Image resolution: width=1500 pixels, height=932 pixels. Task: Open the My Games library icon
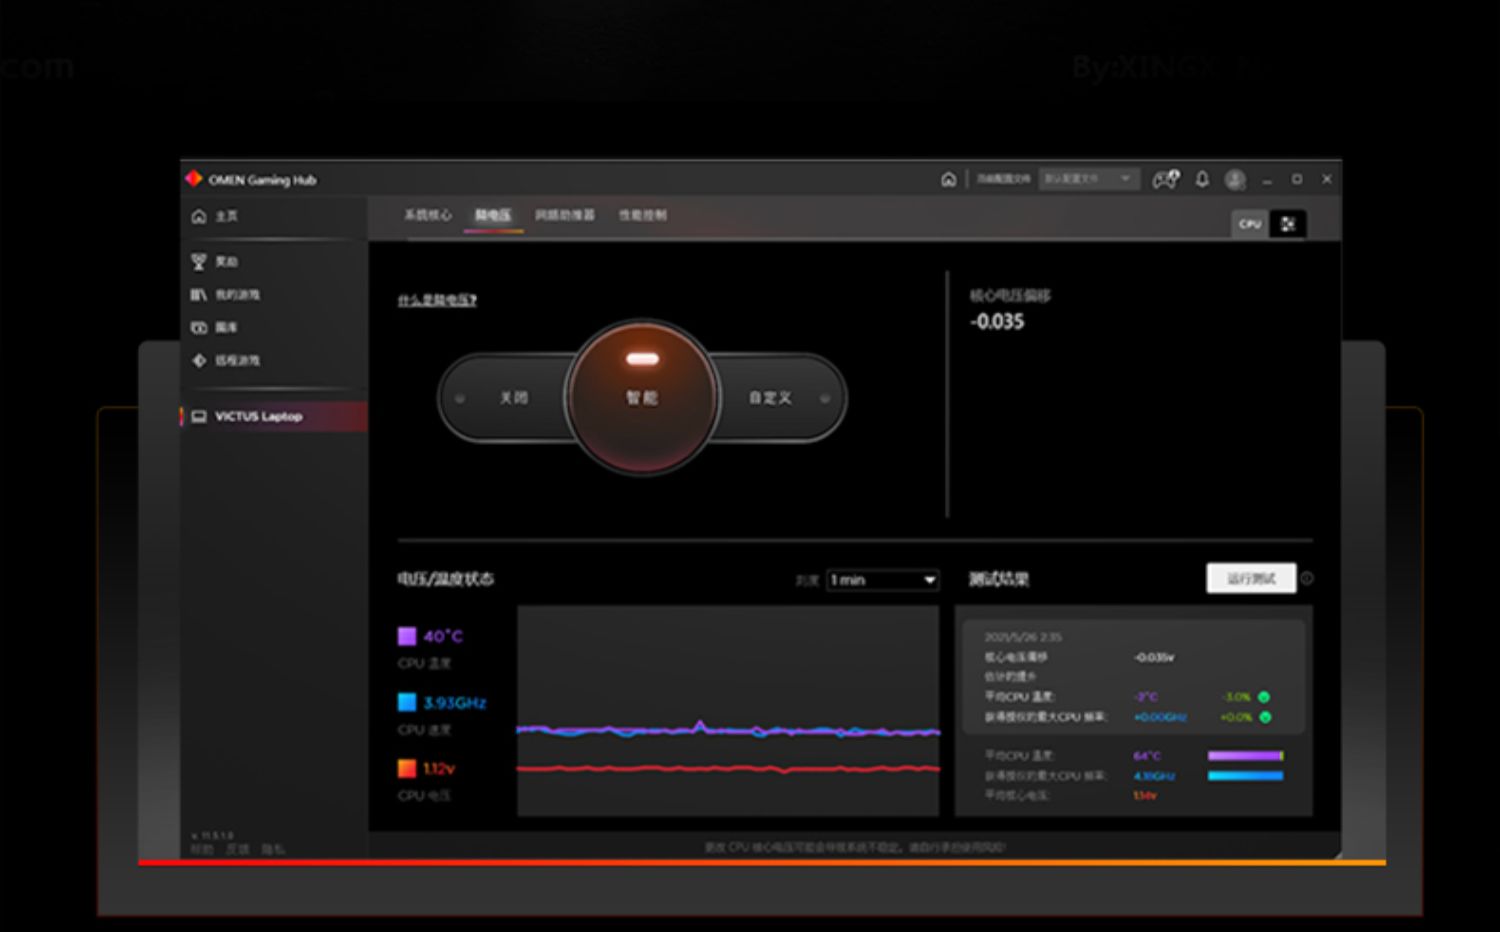point(199,295)
